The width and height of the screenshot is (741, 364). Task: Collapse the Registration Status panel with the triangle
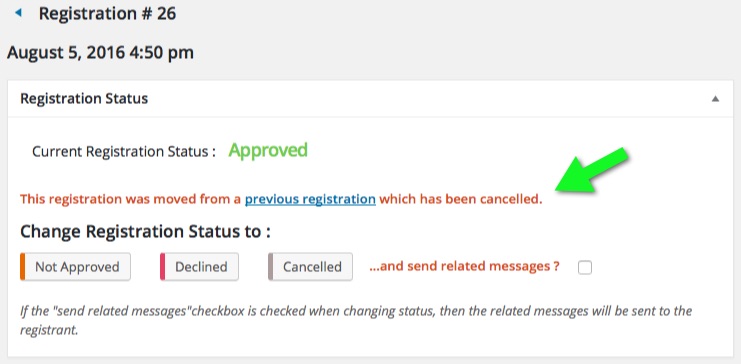tap(715, 99)
